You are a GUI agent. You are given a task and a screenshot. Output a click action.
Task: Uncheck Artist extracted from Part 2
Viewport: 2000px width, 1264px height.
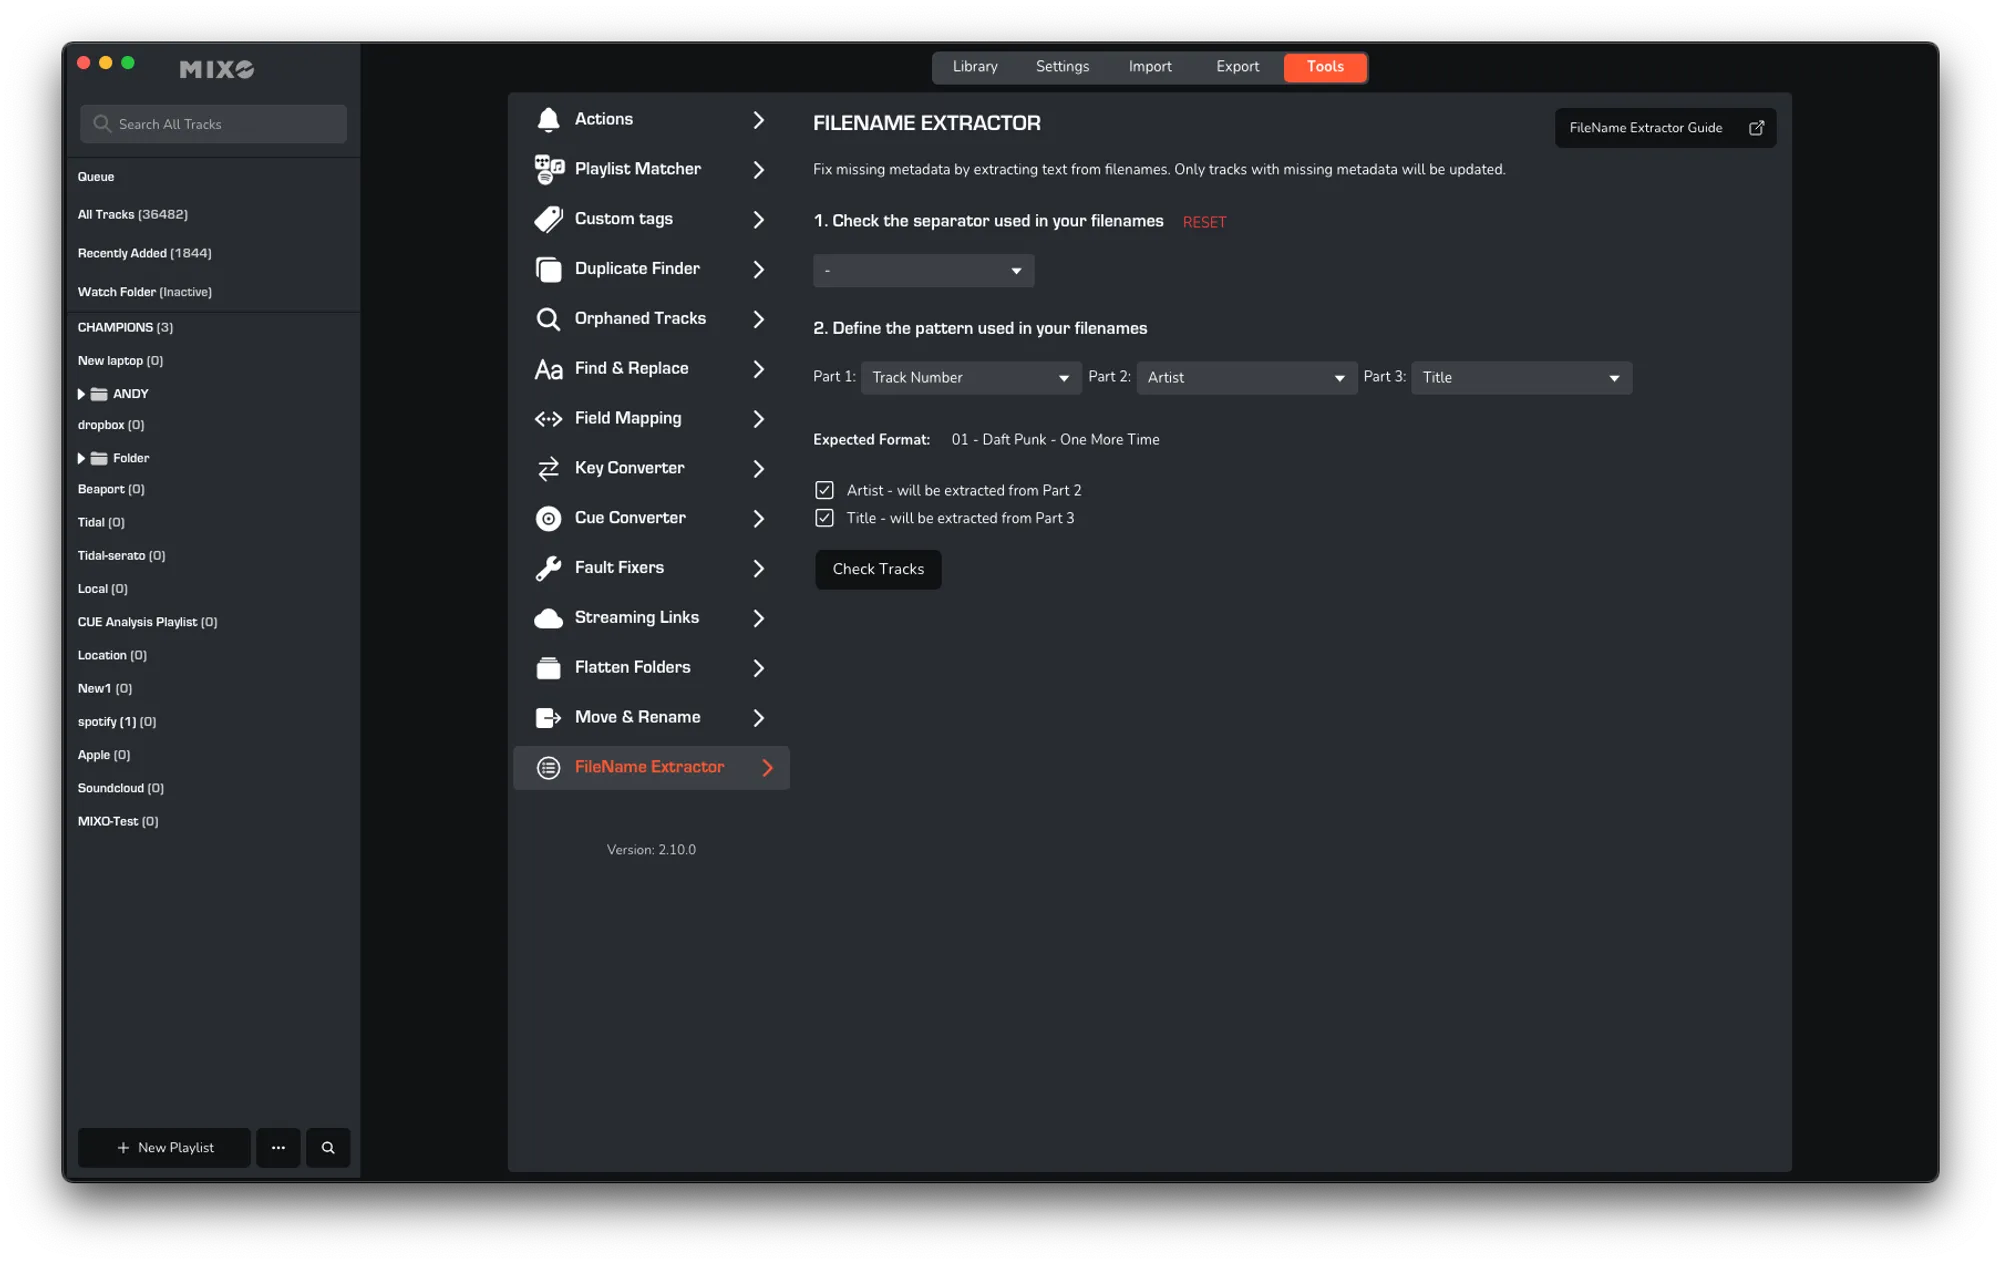click(824, 490)
